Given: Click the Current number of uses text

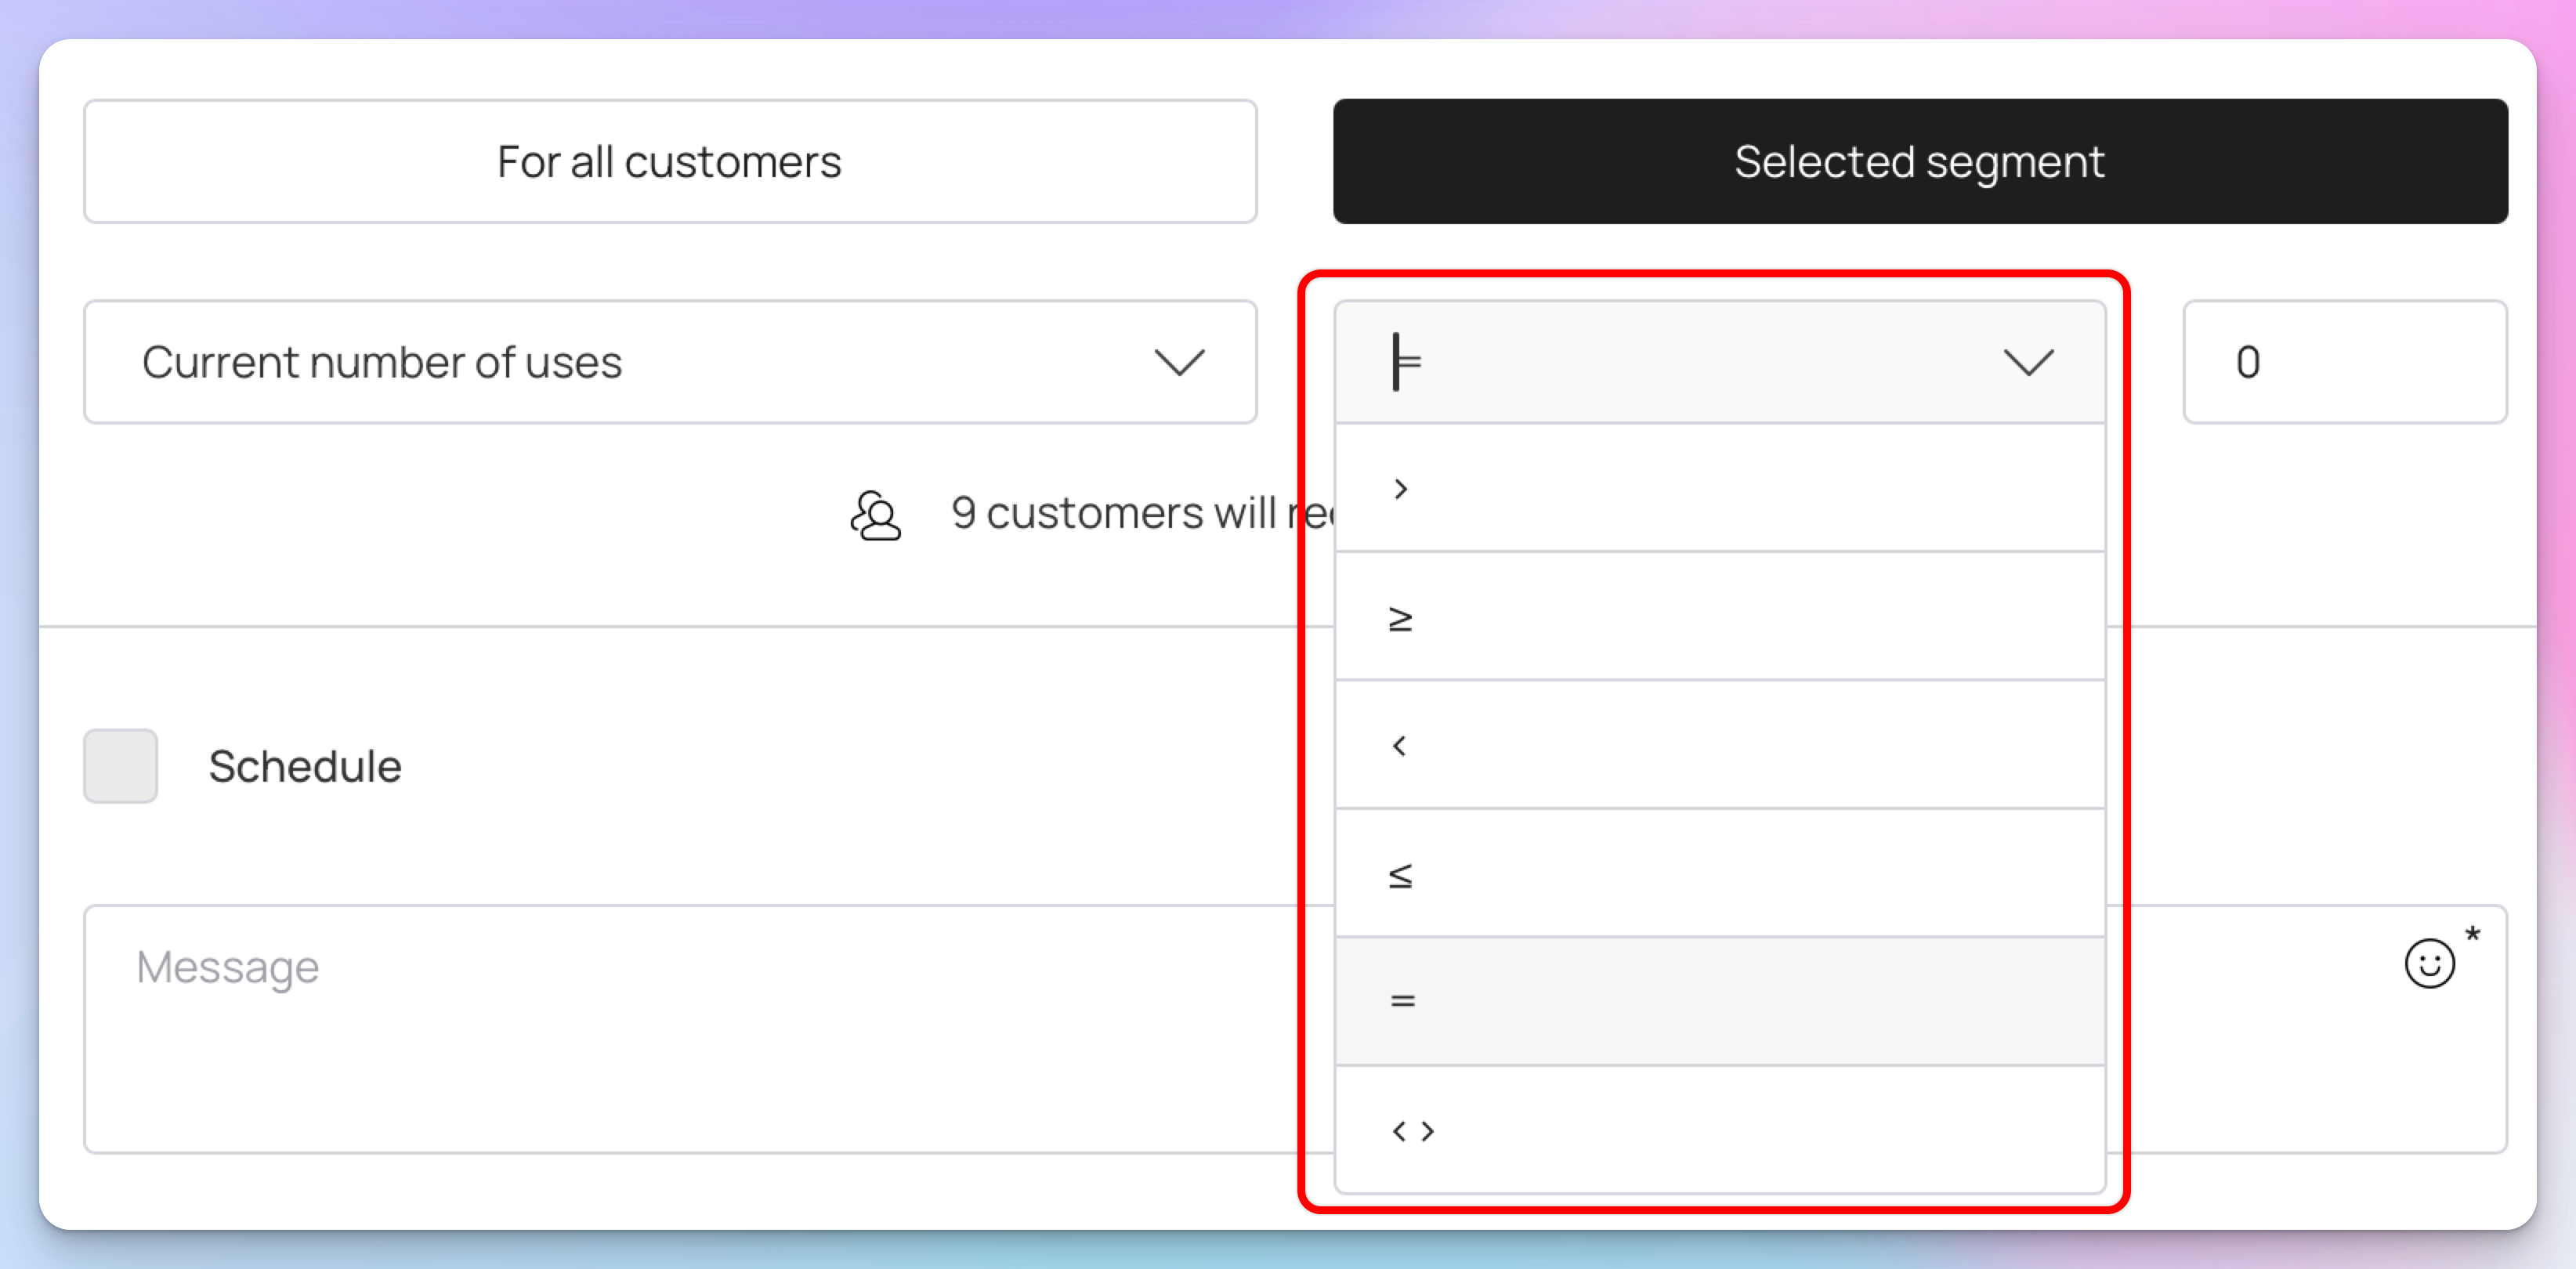Looking at the screenshot, I should click(382, 362).
